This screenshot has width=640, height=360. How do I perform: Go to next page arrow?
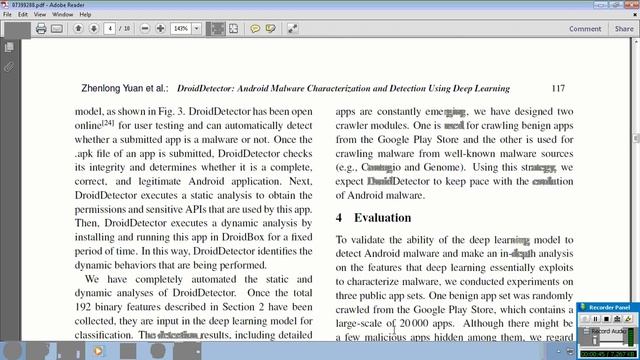click(93, 28)
